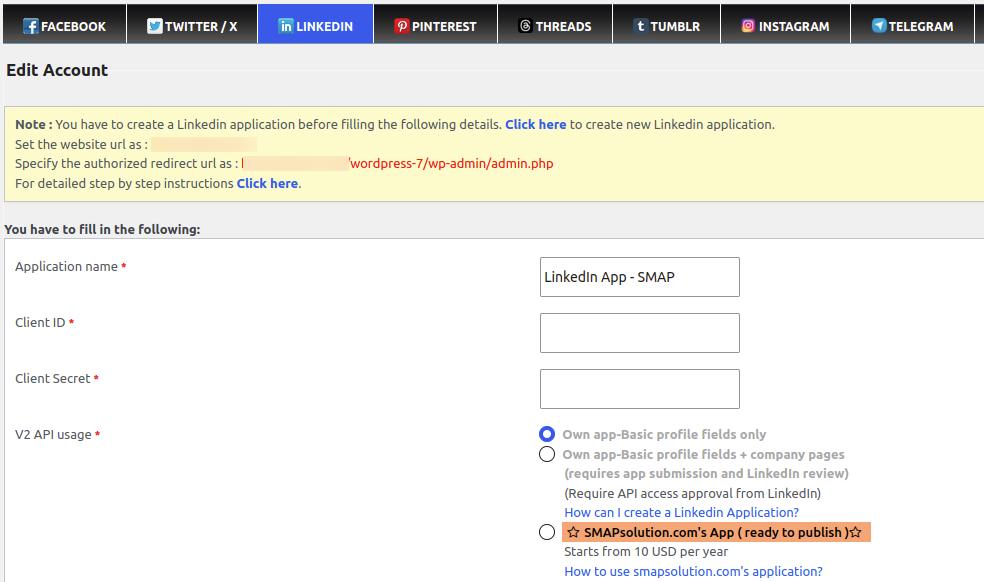The width and height of the screenshot is (984, 582).
Task: Click the 'Edit Account' heading
Action: coord(57,70)
